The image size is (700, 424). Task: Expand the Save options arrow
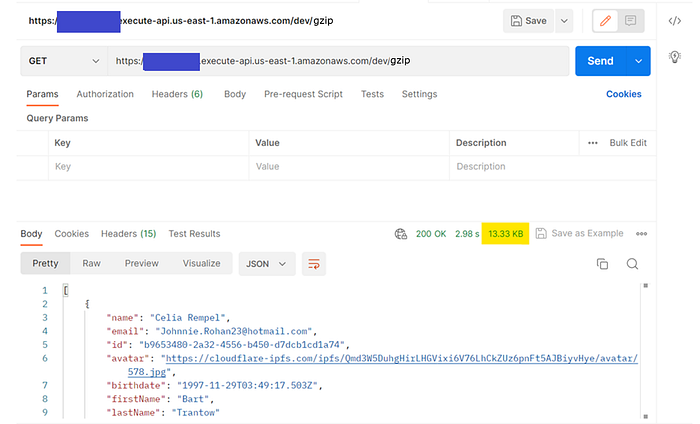564,20
